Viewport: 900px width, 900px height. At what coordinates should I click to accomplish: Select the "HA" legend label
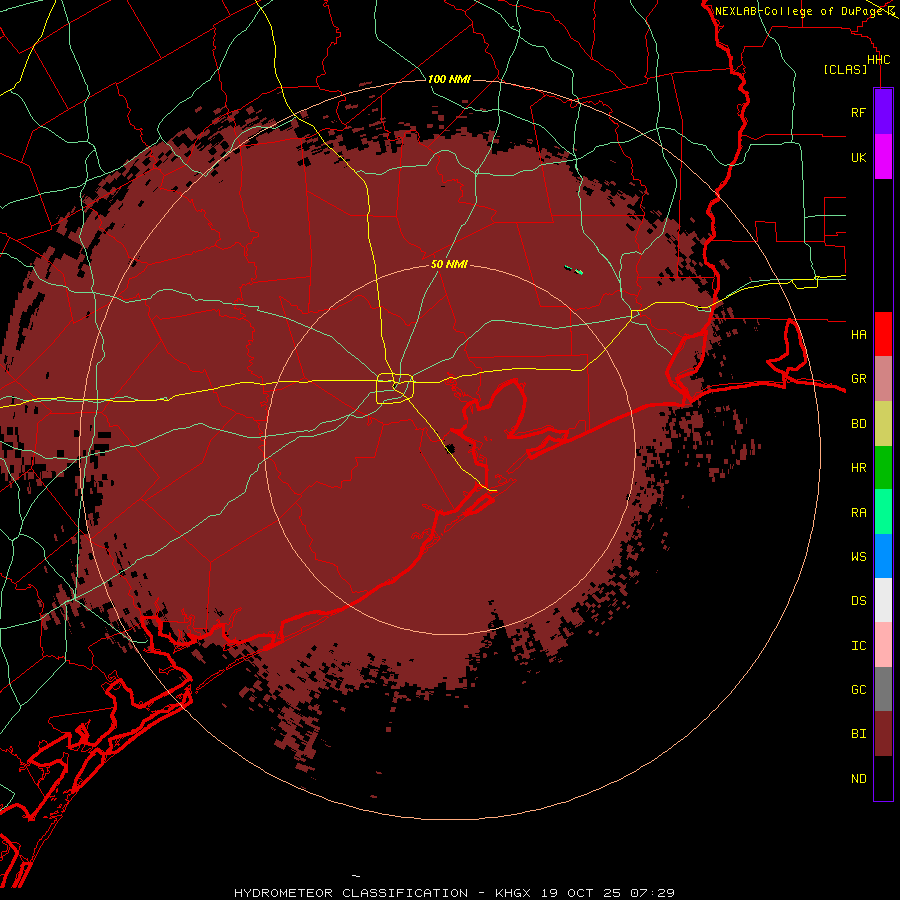click(858, 334)
